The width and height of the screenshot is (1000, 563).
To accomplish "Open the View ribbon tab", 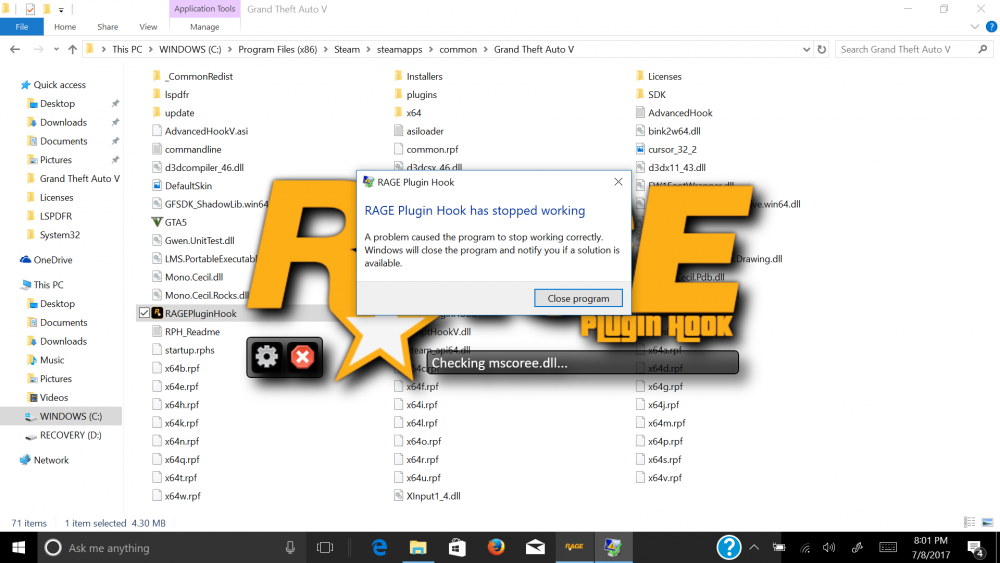I will (148, 27).
